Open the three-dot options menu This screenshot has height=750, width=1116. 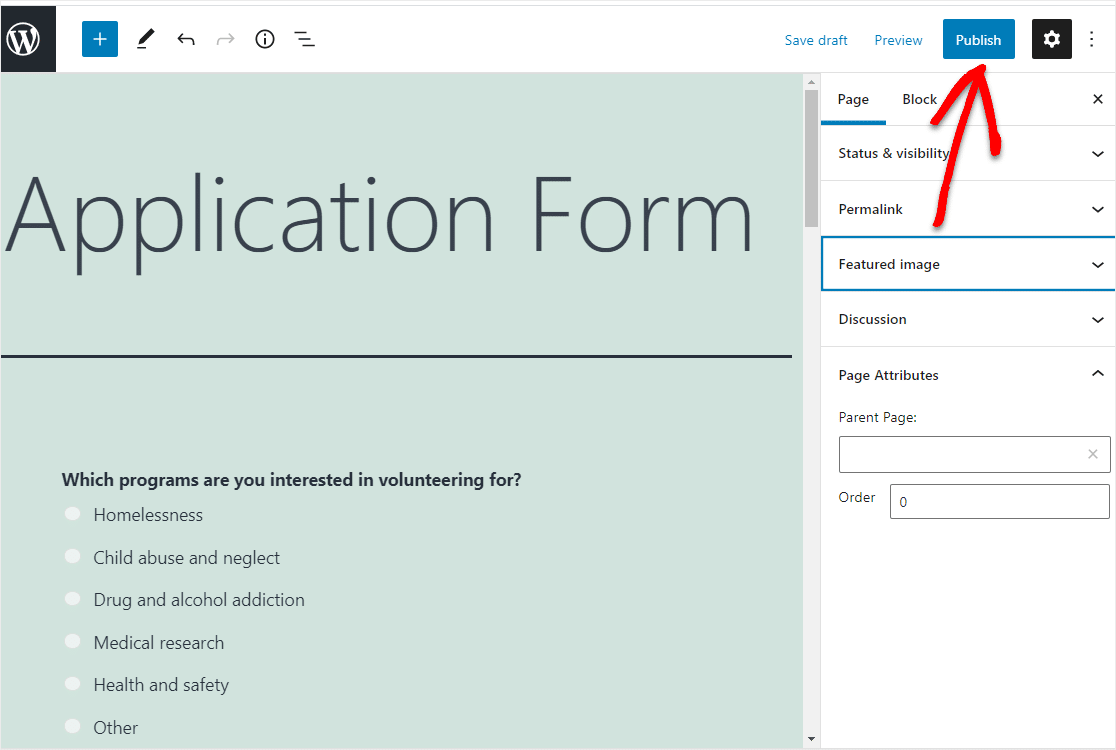pyautogui.click(x=1092, y=39)
